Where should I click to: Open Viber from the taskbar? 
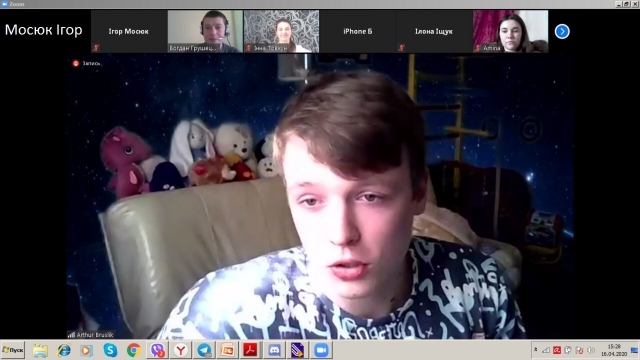coord(157,350)
